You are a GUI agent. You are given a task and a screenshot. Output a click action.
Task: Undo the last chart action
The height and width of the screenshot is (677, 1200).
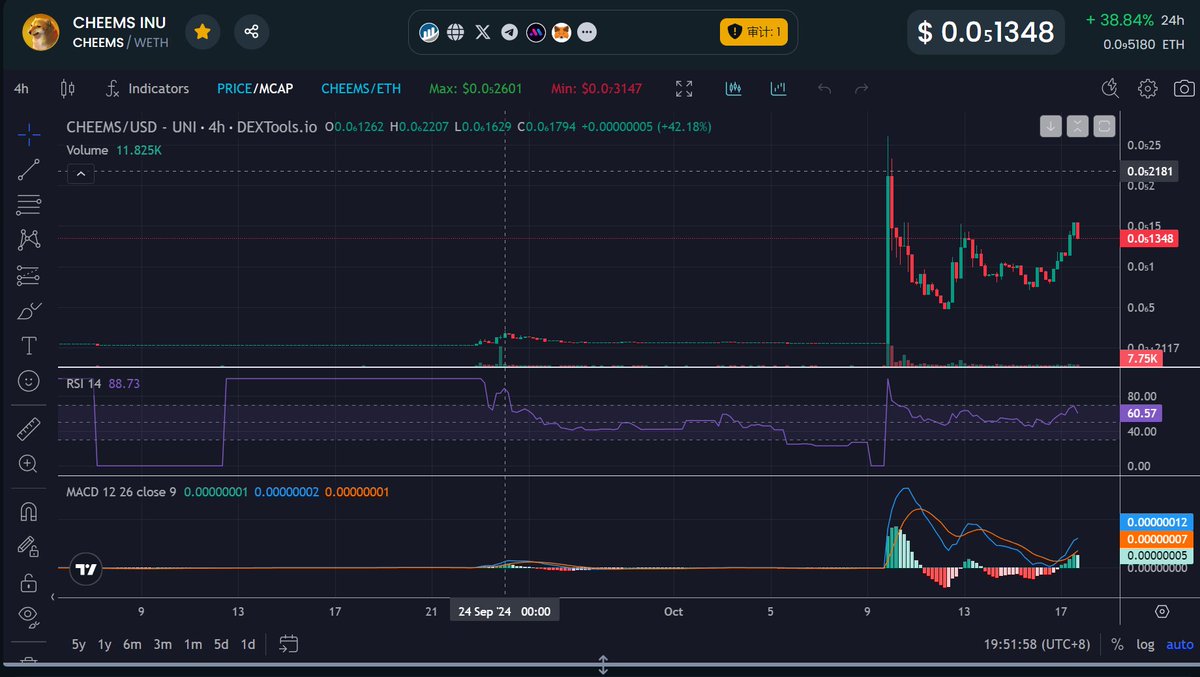click(x=825, y=88)
